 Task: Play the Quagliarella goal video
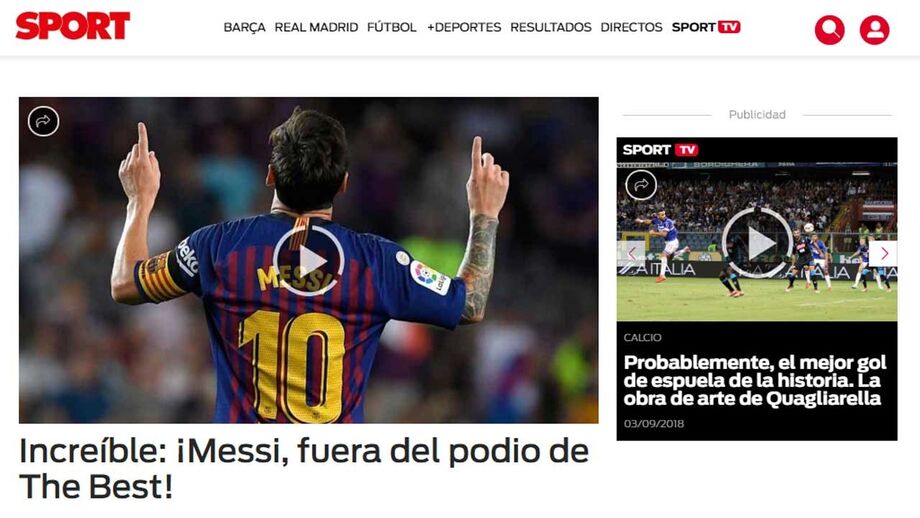(757, 242)
